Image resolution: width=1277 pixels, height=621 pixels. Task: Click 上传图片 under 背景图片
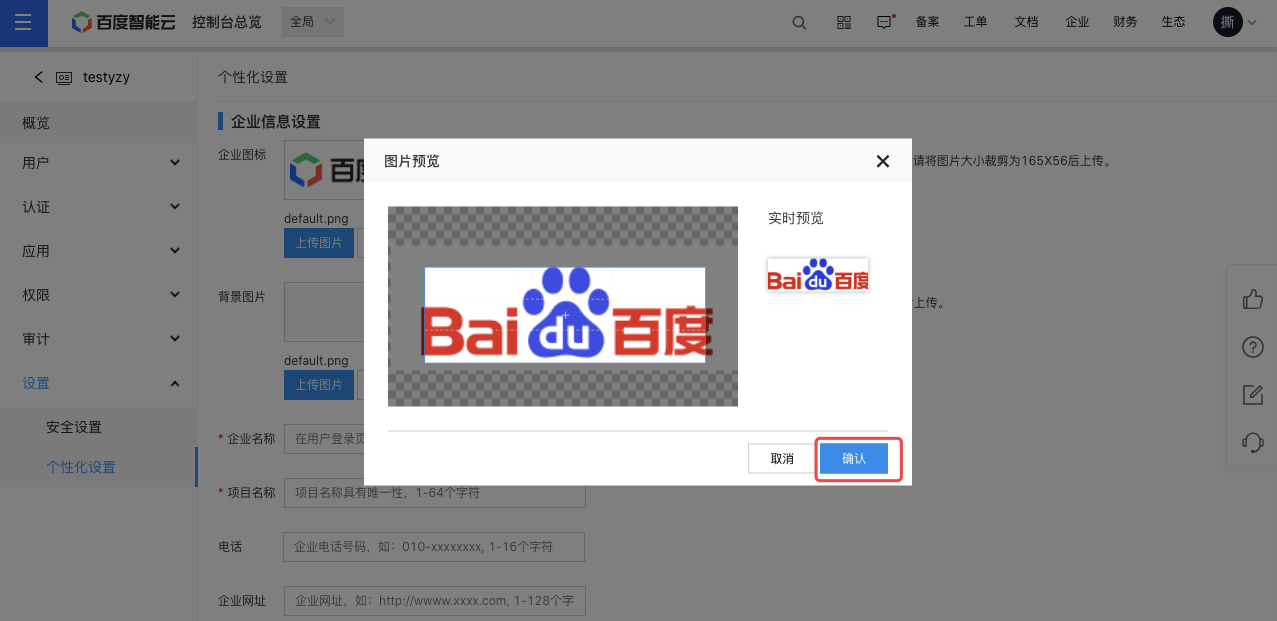[319, 385]
